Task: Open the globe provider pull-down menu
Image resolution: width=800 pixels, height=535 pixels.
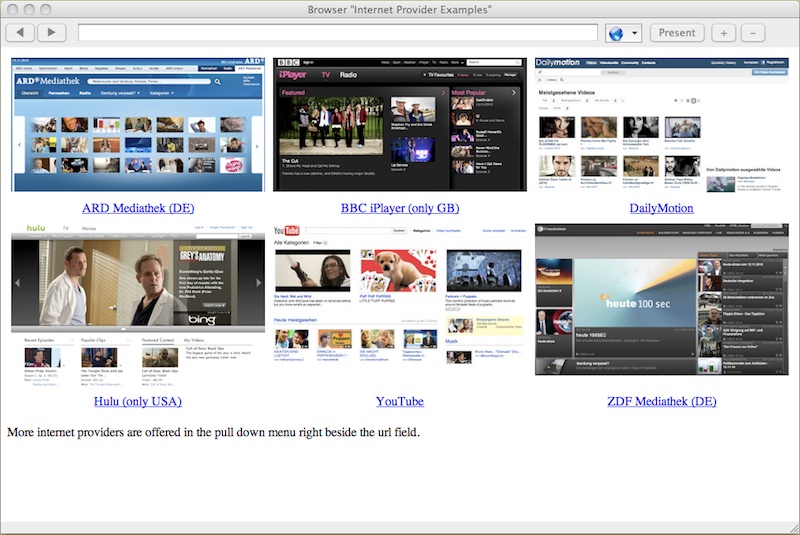Action: pos(623,33)
